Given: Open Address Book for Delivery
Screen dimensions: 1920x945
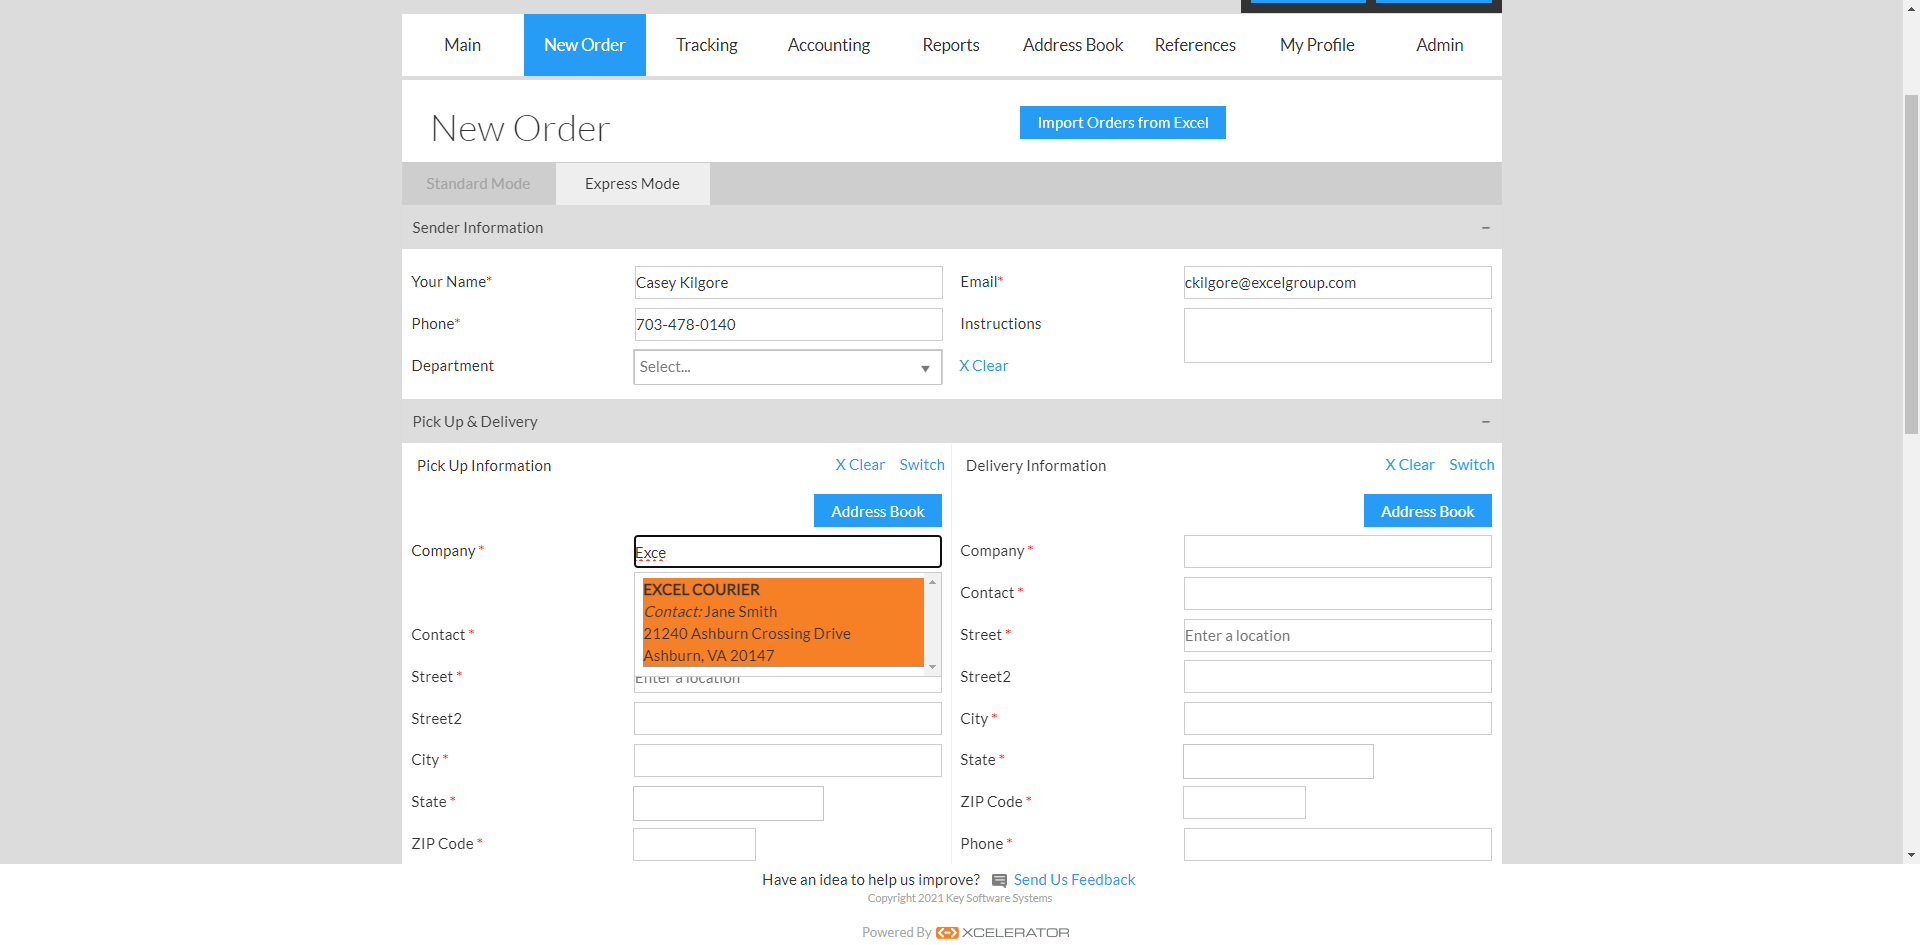Looking at the screenshot, I should click(x=1428, y=511).
